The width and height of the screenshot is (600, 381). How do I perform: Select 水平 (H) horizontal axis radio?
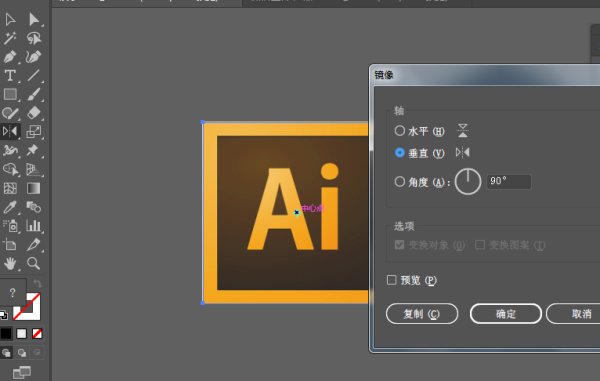pos(399,131)
